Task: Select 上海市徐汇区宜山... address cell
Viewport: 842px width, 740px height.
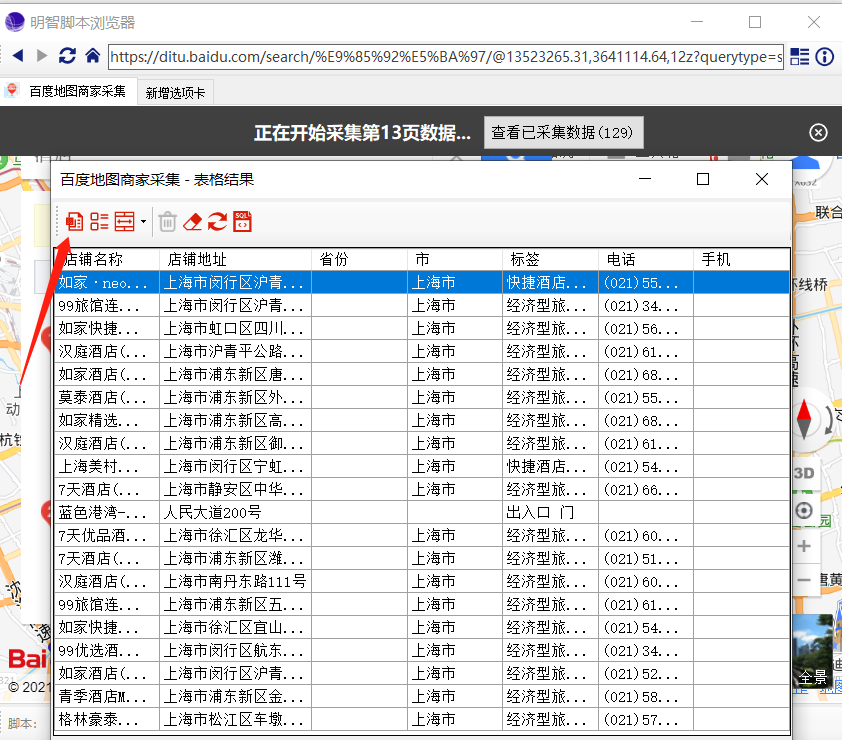Action: tap(235, 628)
